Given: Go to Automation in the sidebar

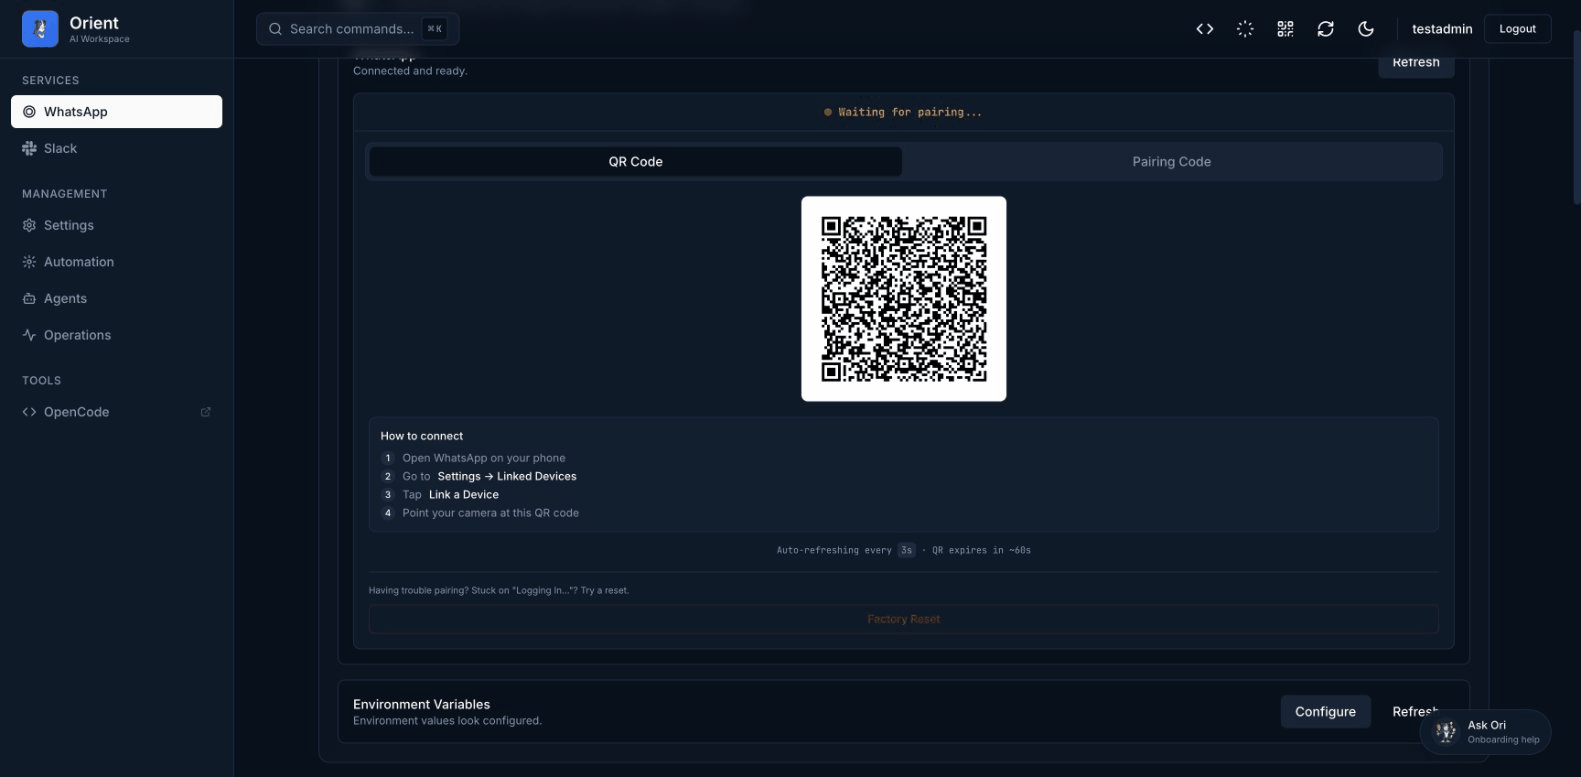Looking at the screenshot, I should coord(78,262).
